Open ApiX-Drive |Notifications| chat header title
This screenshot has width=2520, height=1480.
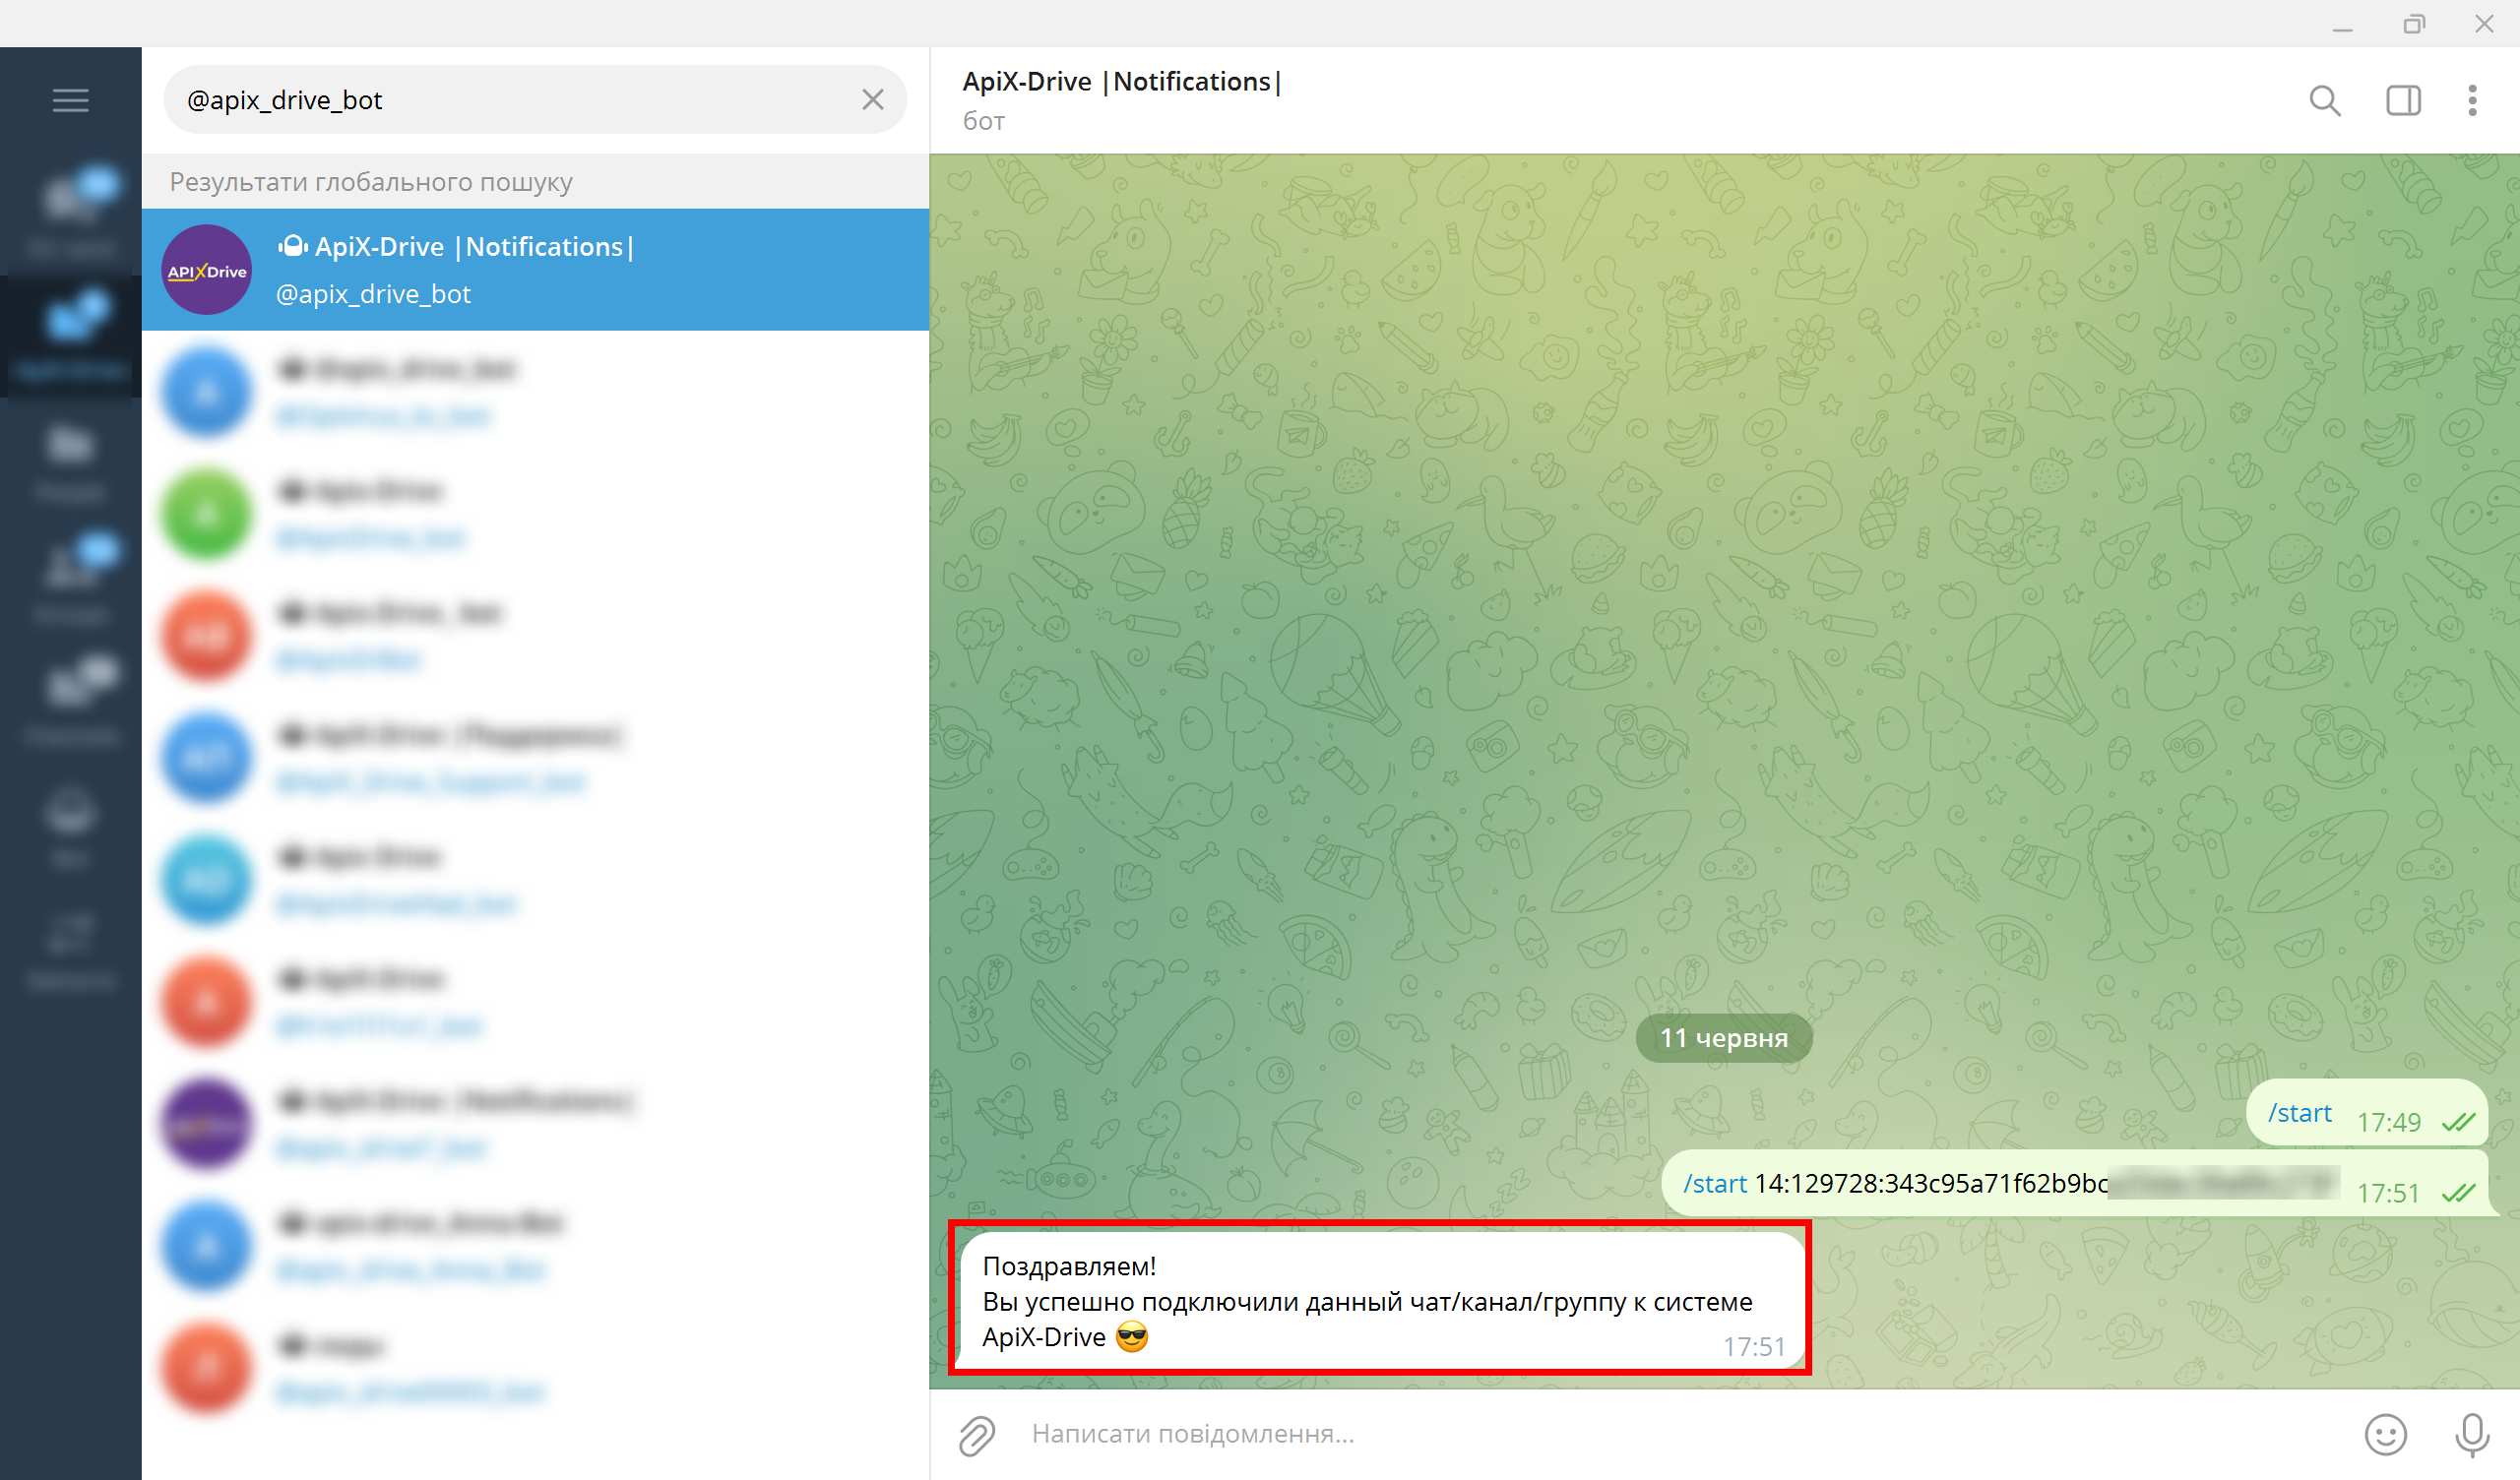1121,81
